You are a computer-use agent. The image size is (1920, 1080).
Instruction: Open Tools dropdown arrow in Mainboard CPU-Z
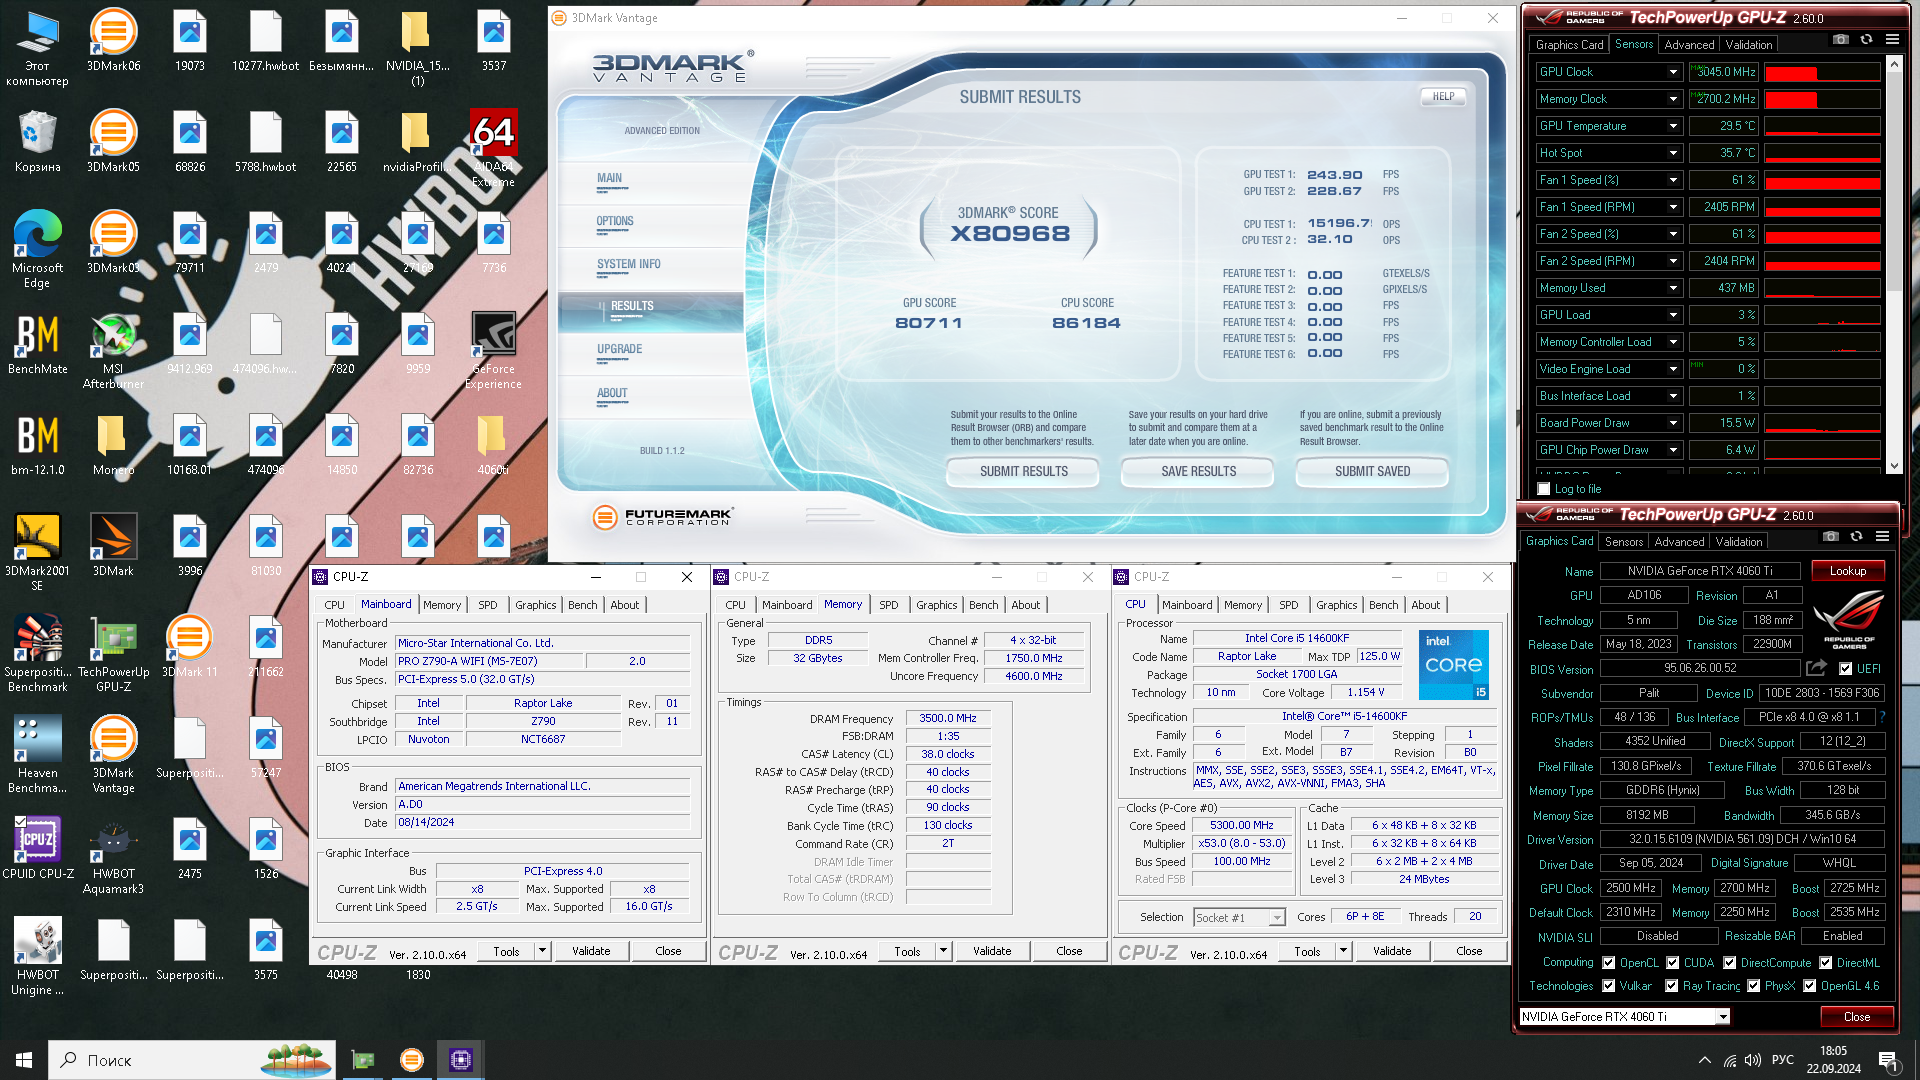click(542, 951)
